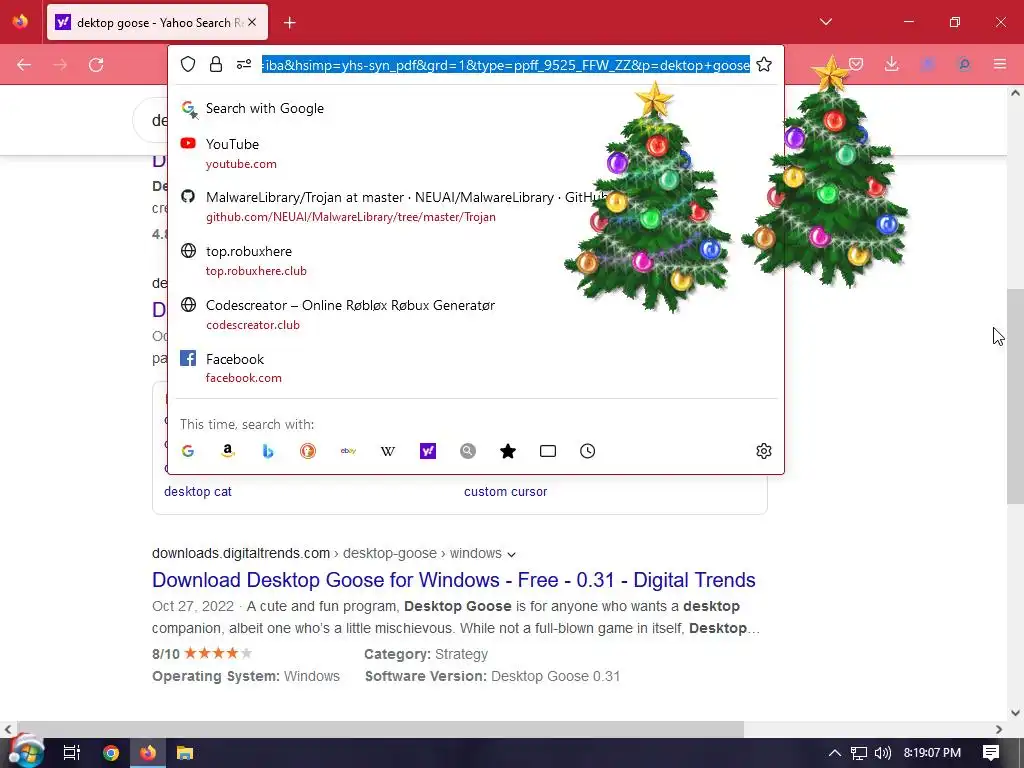Open tracking protection shield icon
The image size is (1024, 768).
coord(188,64)
